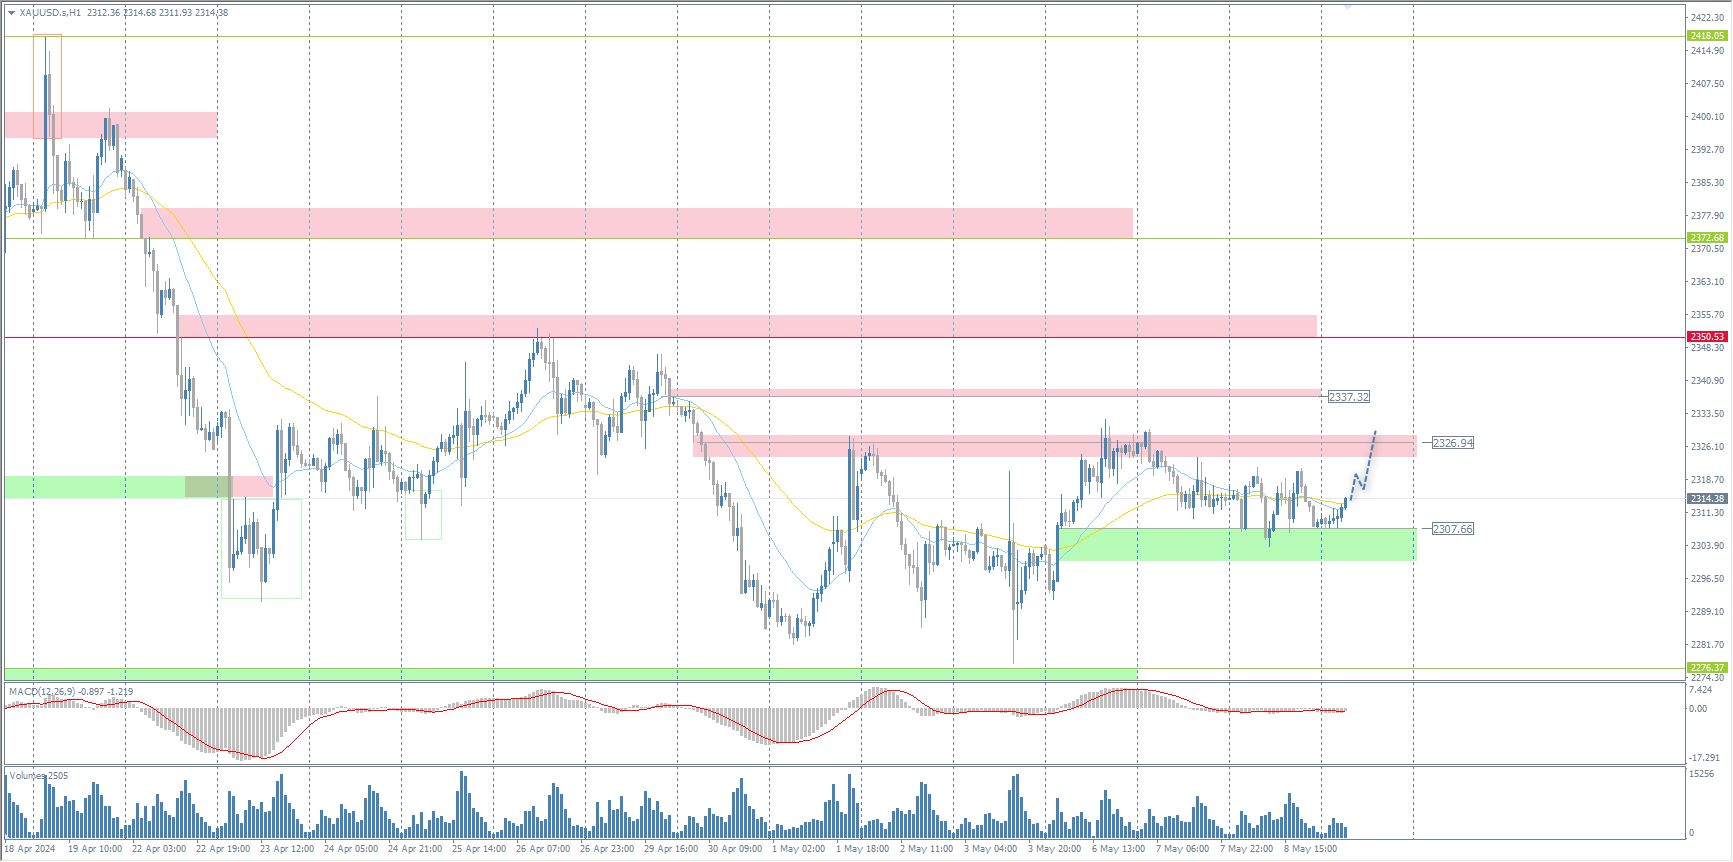Select the orange rectangle around the first price spike

tap(47, 87)
